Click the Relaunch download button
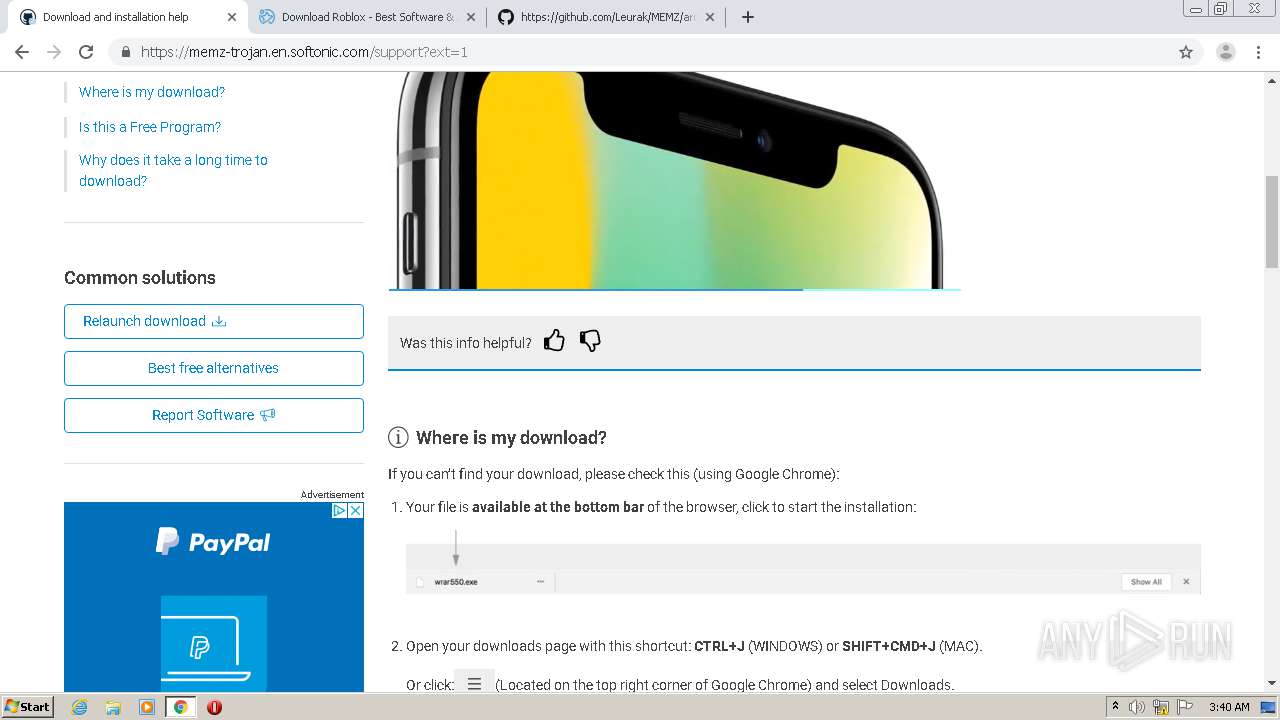Screen dimensions: 1280x720 pos(214,321)
